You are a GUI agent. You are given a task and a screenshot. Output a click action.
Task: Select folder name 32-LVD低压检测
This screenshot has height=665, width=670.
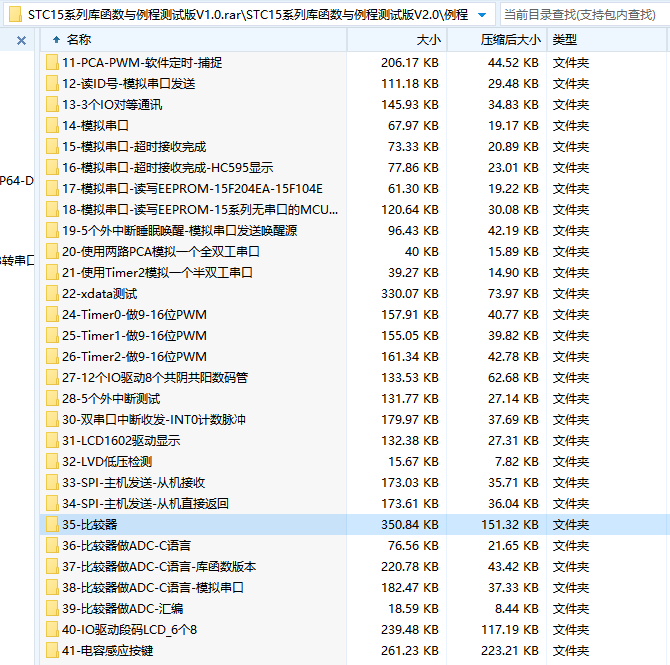pos(107,462)
